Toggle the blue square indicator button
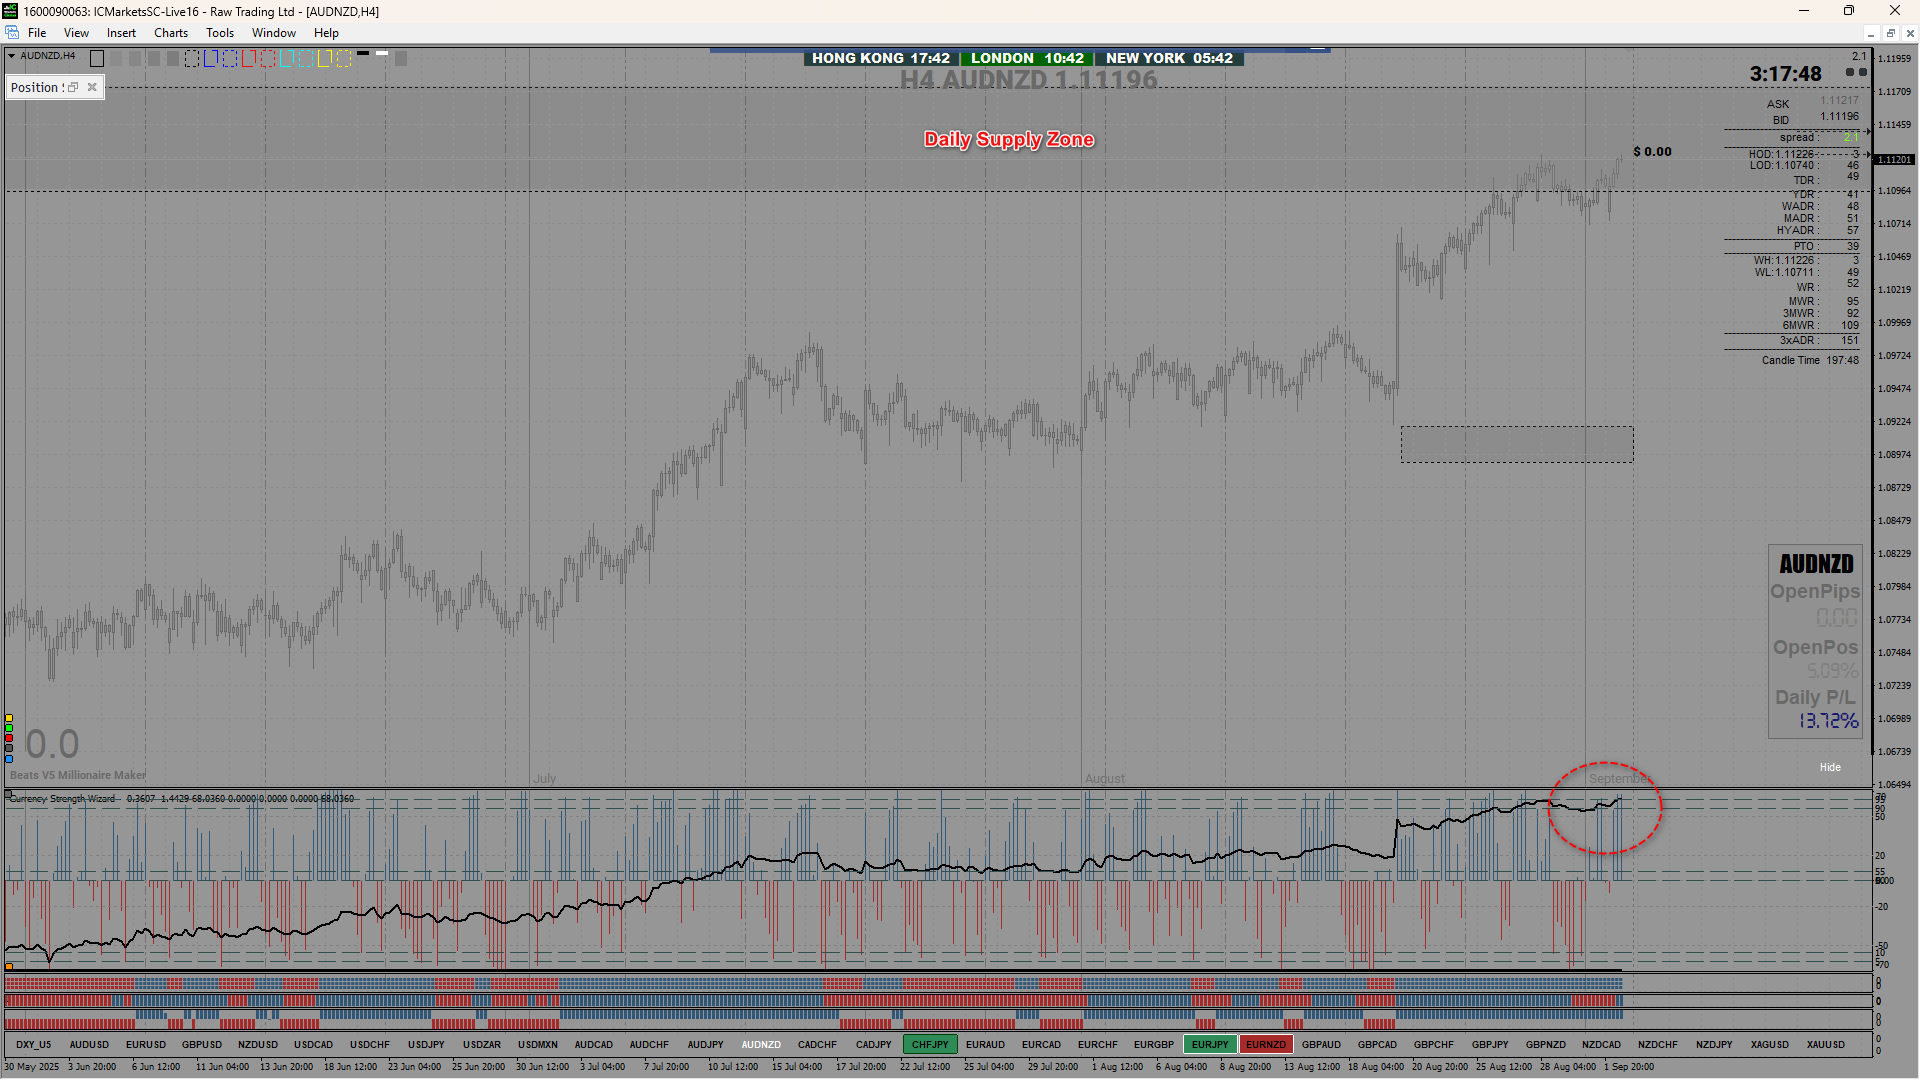Viewport: 1920px width, 1080px height. point(9,759)
